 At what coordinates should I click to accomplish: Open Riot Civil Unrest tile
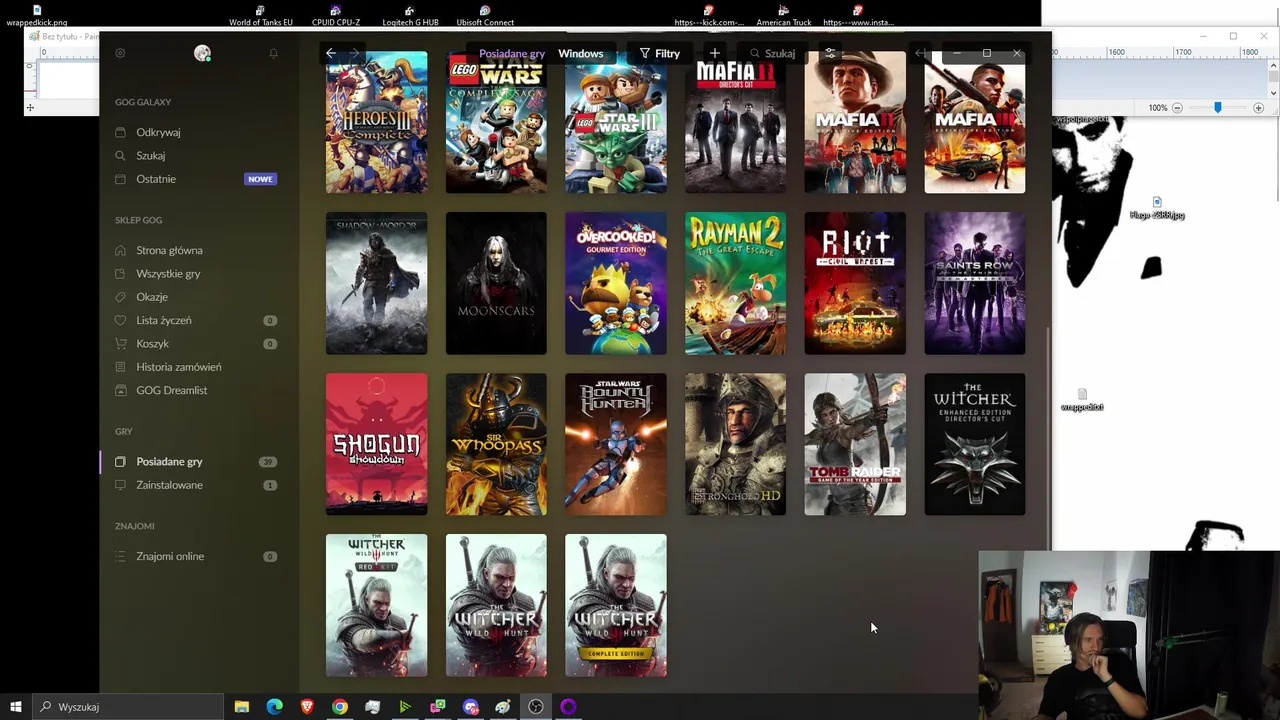coord(855,283)
